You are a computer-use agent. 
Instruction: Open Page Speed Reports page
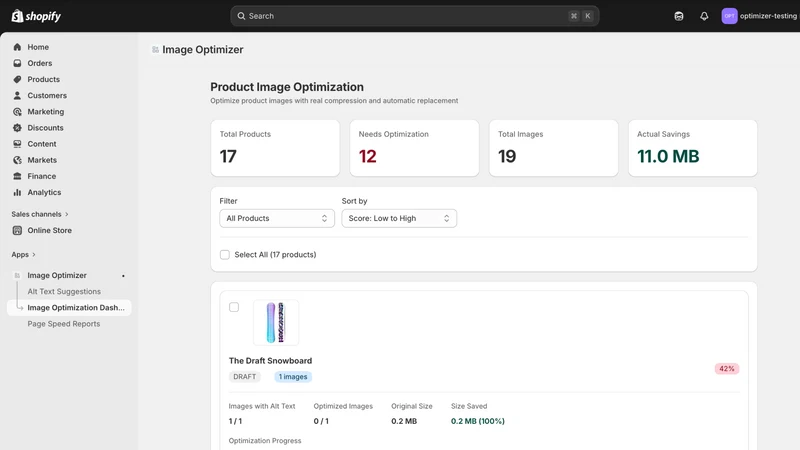point(64,324)
